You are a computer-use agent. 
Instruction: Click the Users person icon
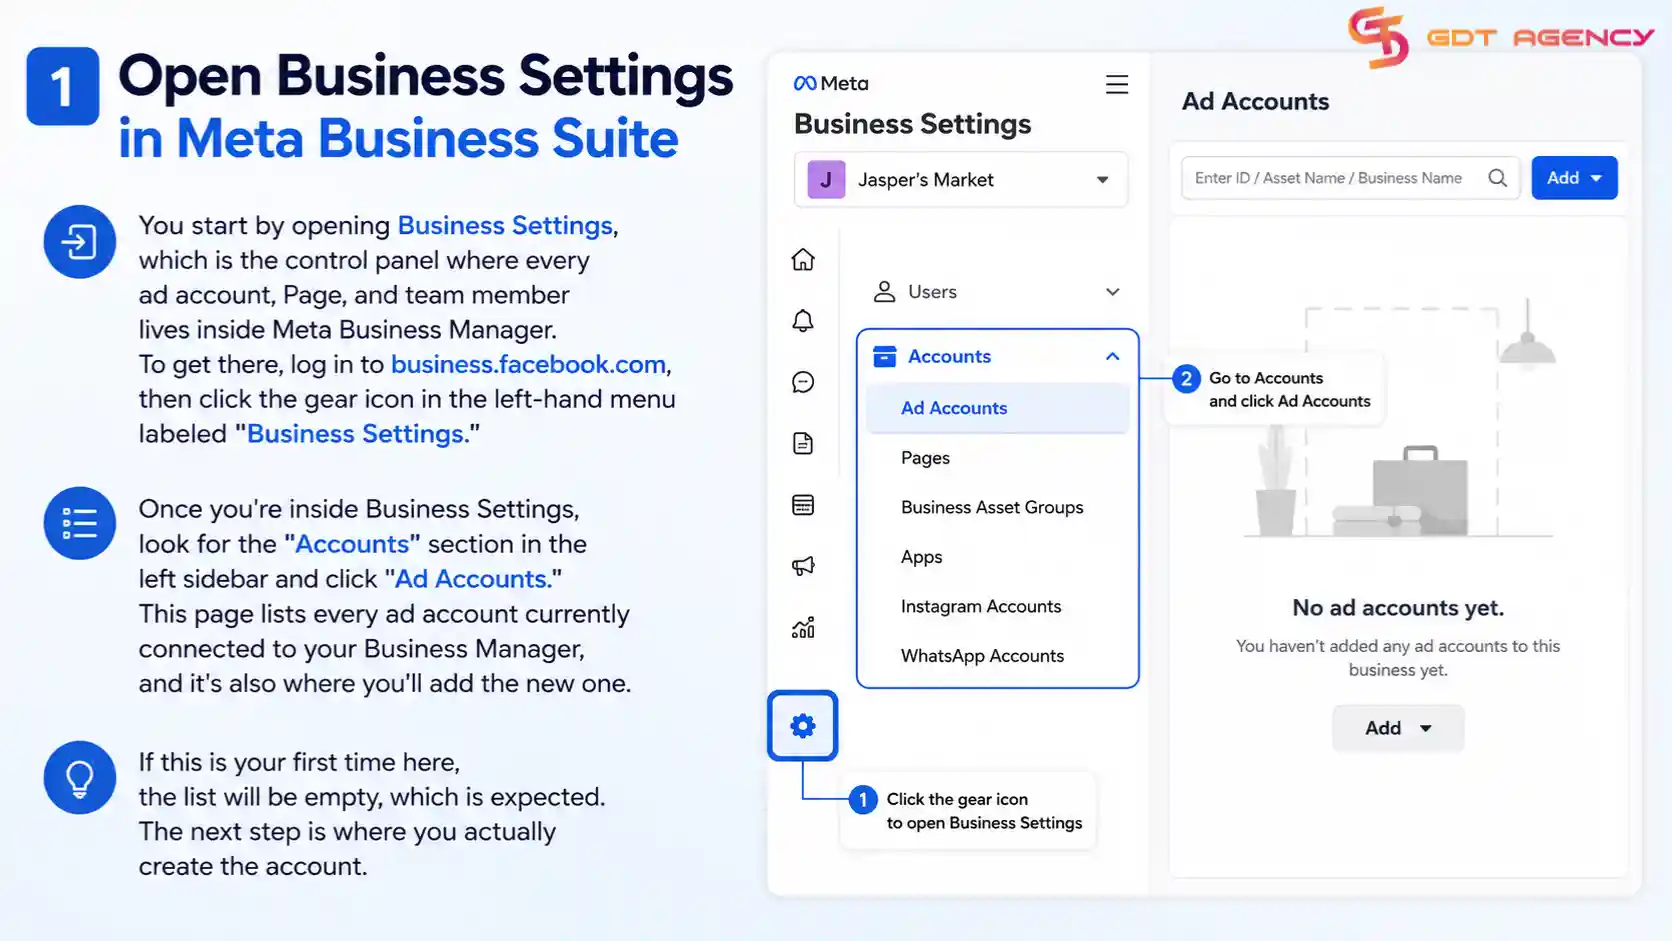[x=884, y=292]
